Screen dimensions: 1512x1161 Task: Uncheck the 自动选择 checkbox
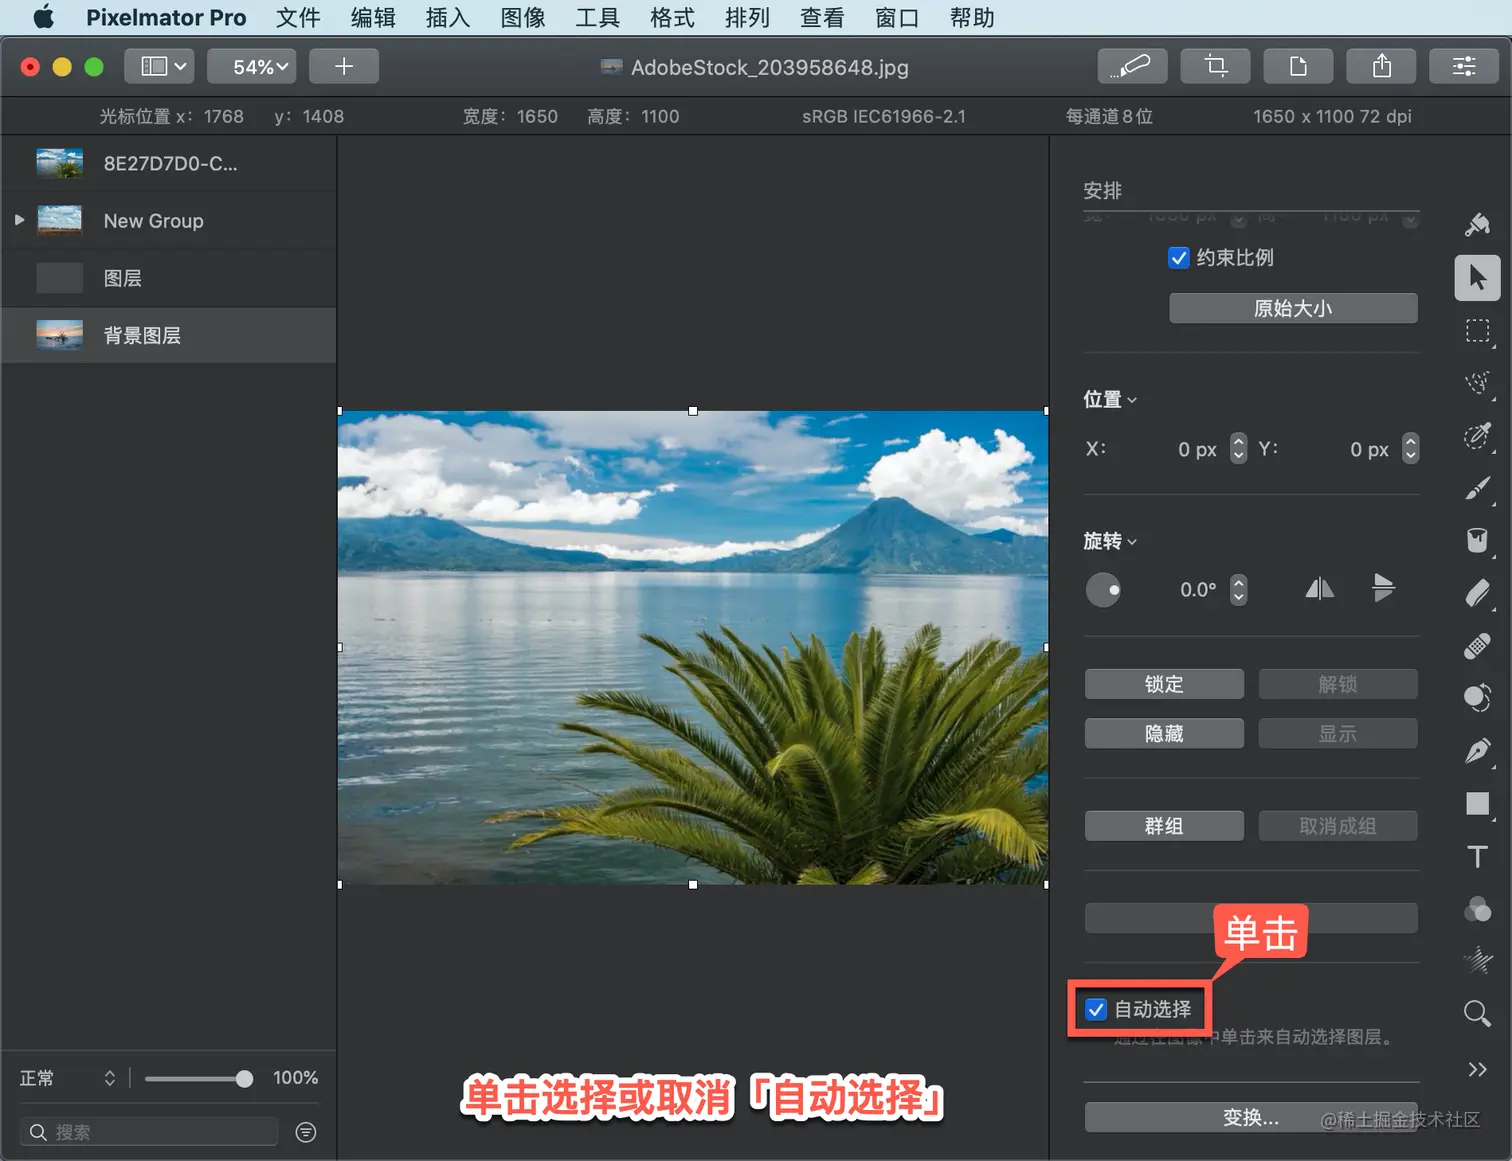pyautogui.click(x=1096, y=1009)
